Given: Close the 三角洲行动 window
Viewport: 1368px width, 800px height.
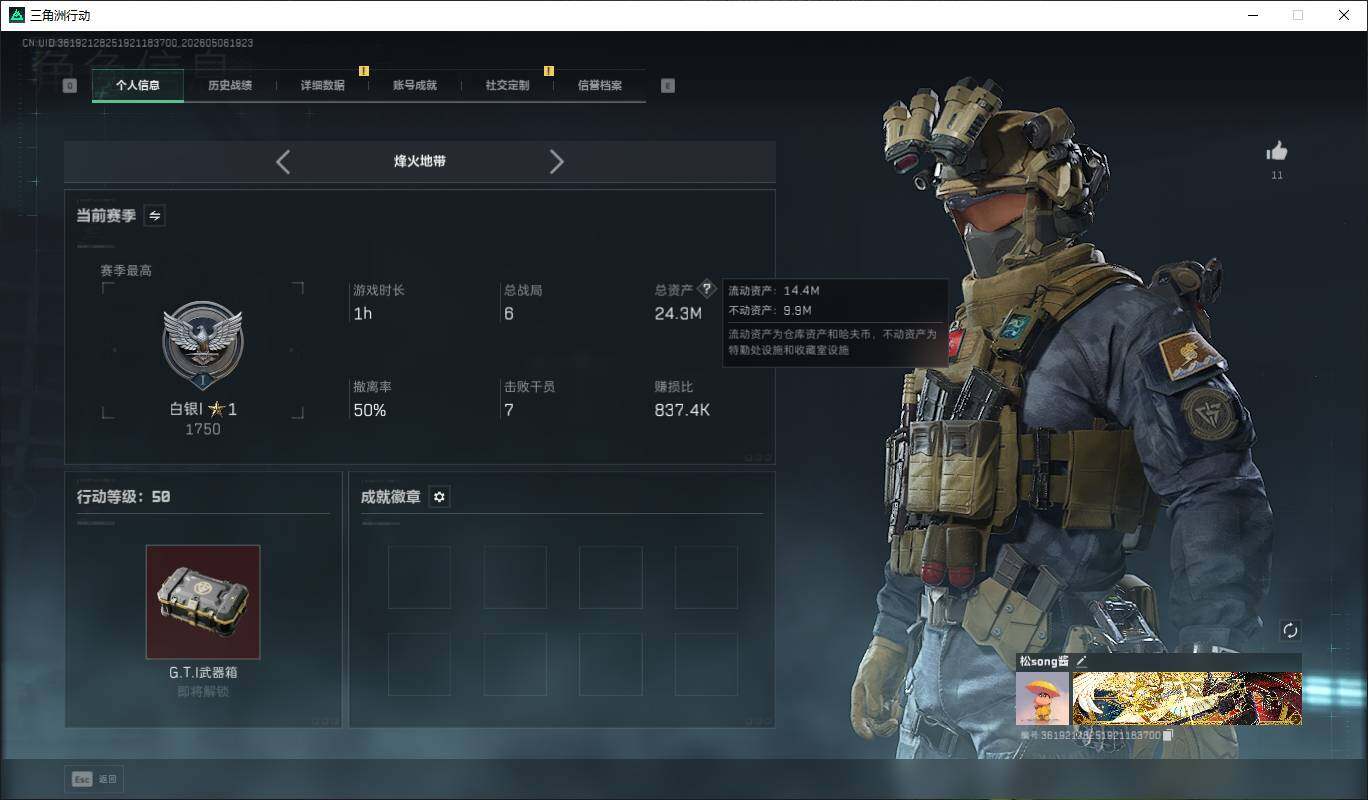Looking at the screenshot, I should 1344,15.
